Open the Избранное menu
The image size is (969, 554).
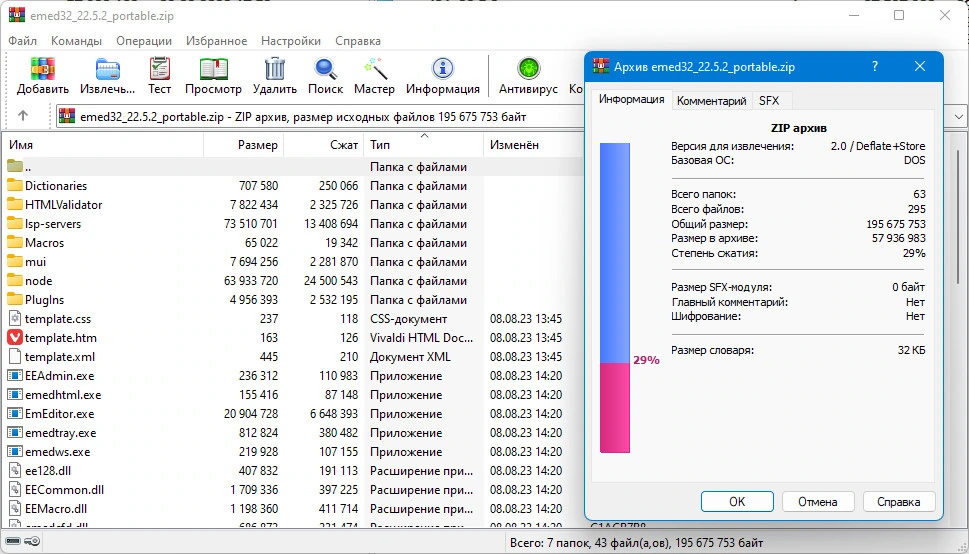(216, 41)
